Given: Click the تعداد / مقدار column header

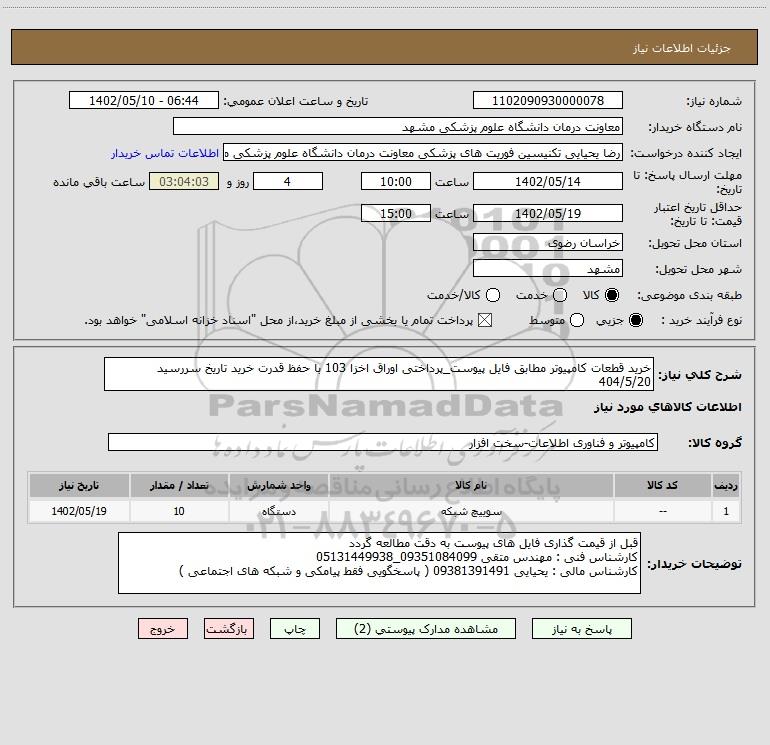Looking at the screenshot, I should (179, 485).
